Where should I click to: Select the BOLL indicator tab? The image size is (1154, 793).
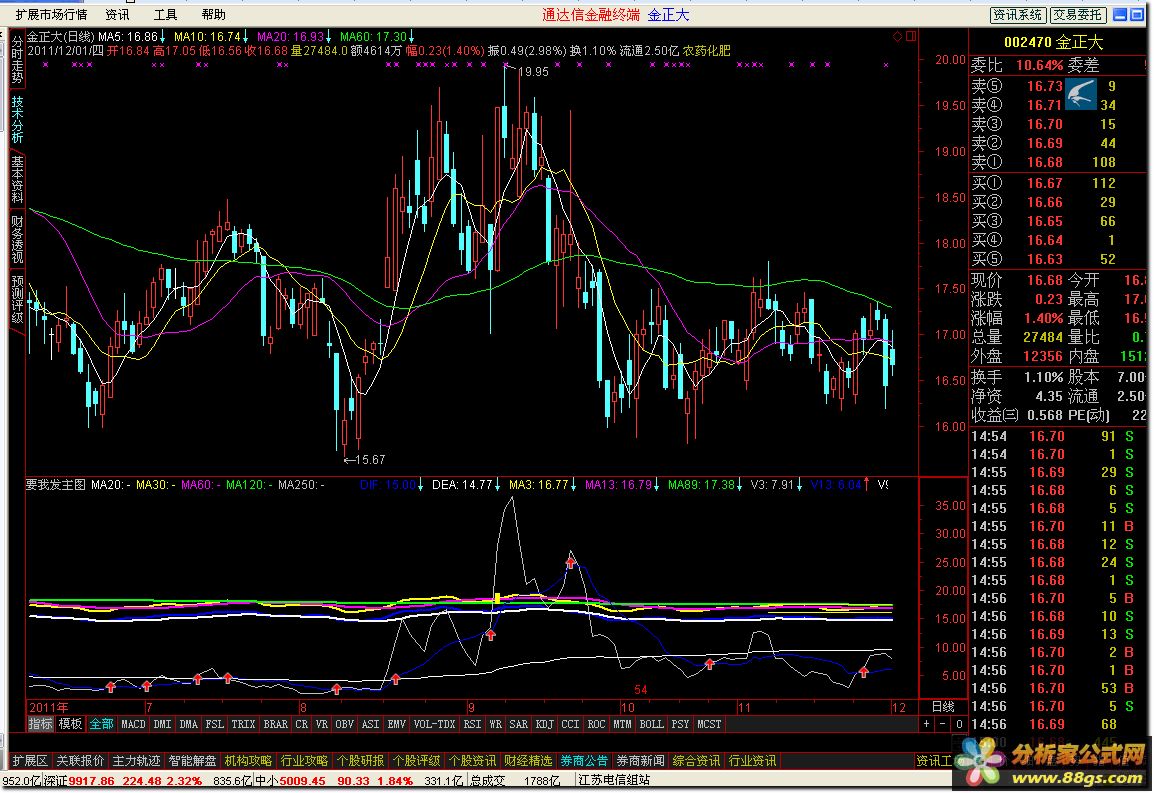pyautogui.click(x=651, y=725)
